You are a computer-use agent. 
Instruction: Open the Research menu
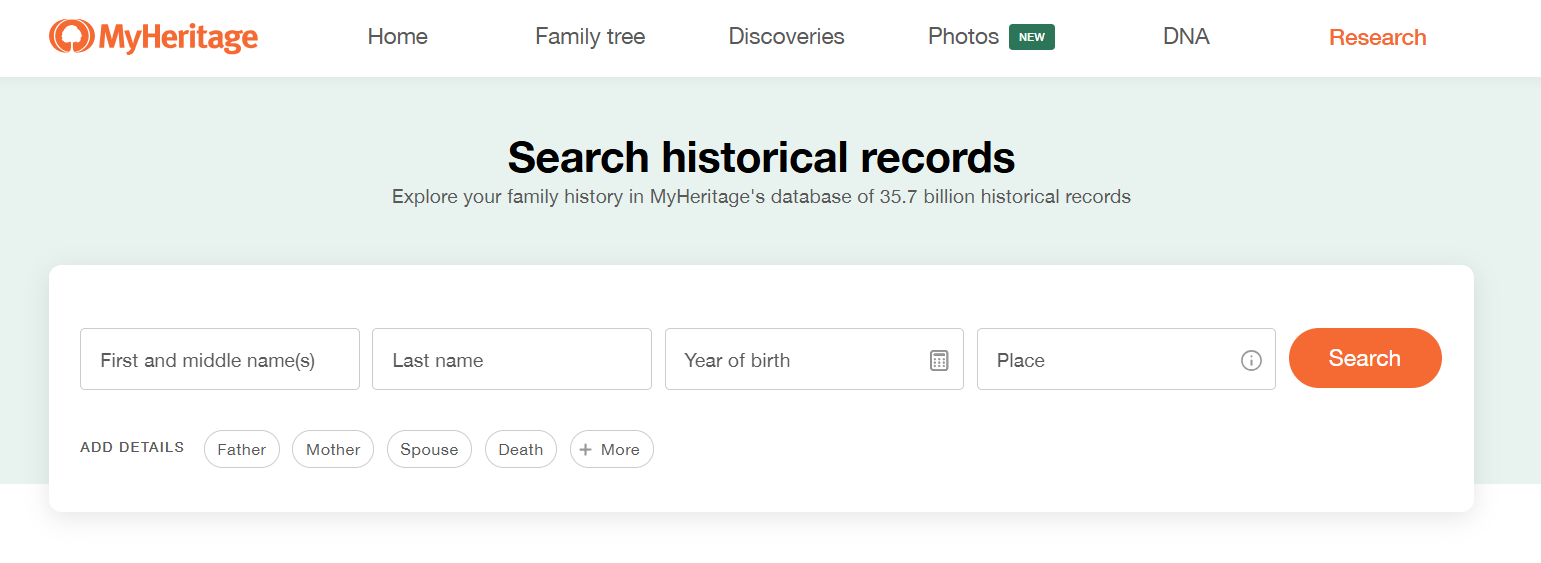[1377, 37]
